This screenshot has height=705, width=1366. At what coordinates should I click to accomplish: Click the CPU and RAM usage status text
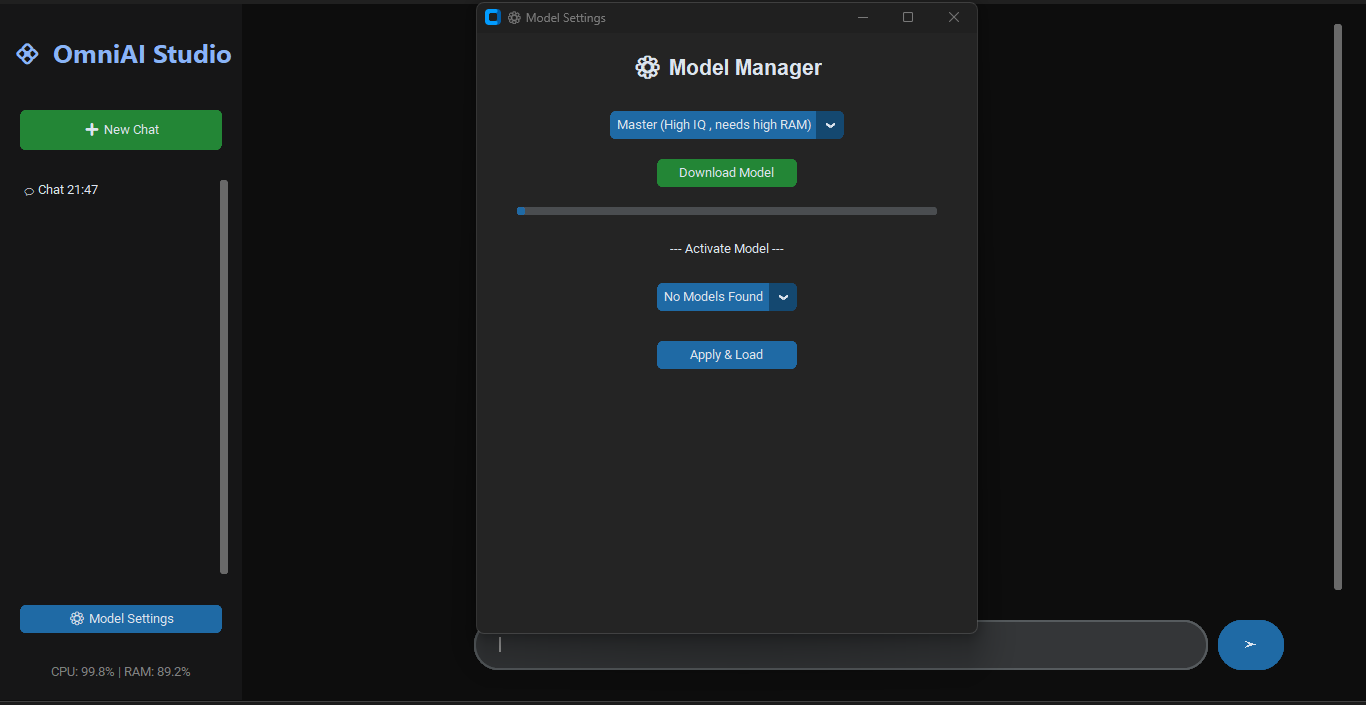121,672
